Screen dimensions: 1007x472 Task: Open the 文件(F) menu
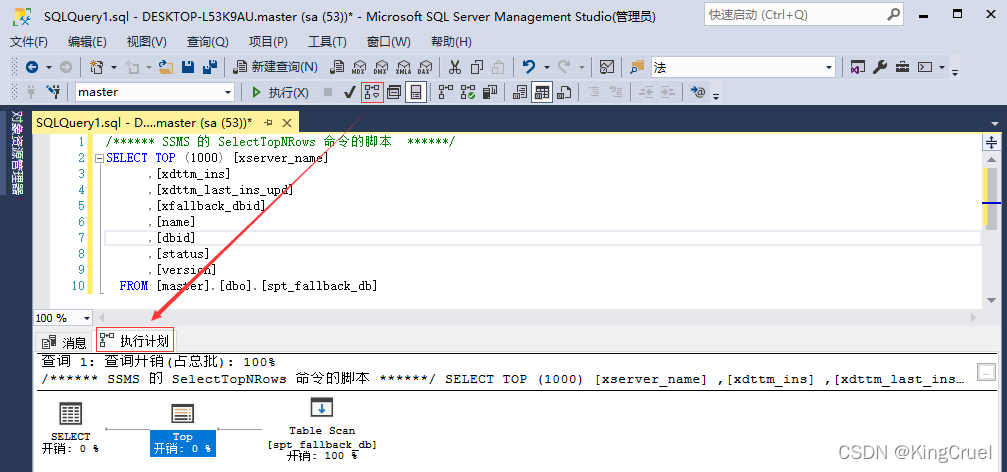(29, 42)
